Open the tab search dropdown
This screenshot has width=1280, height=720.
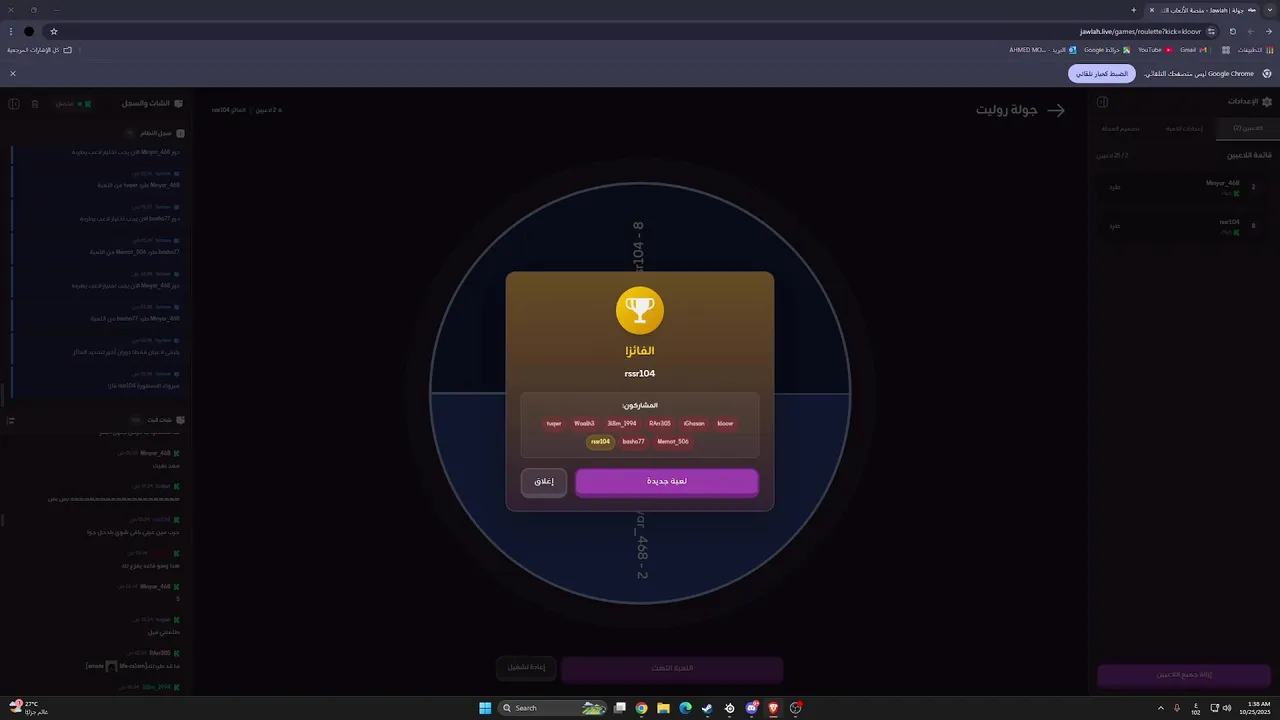point(1269,10)
